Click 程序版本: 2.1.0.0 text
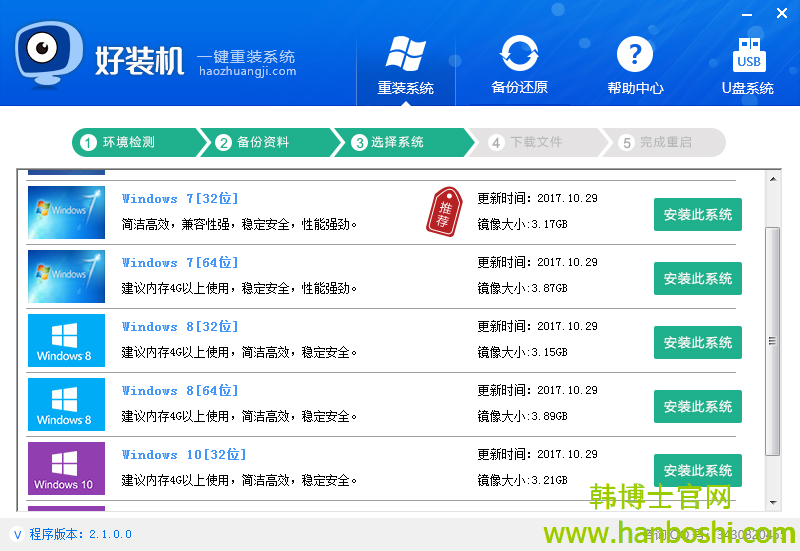Image resolution: width=800 pixels, height=551 pixels. (x=81, y=534)
